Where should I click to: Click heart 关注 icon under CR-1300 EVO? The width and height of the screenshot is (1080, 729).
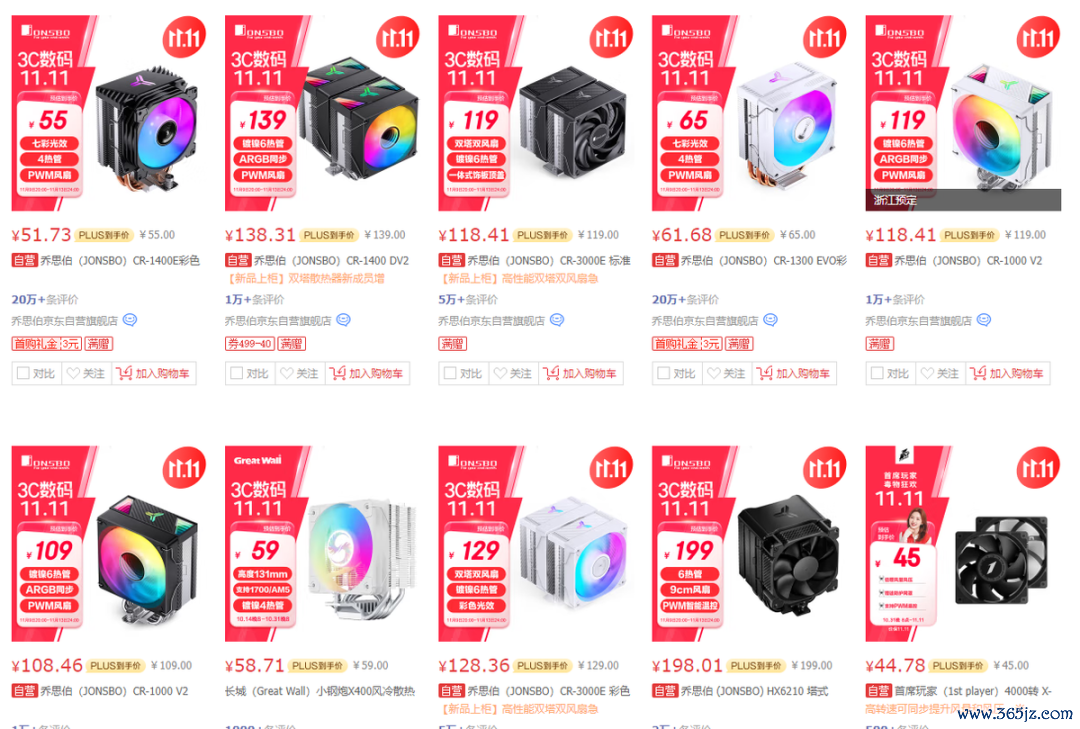[x=714, y=373]
